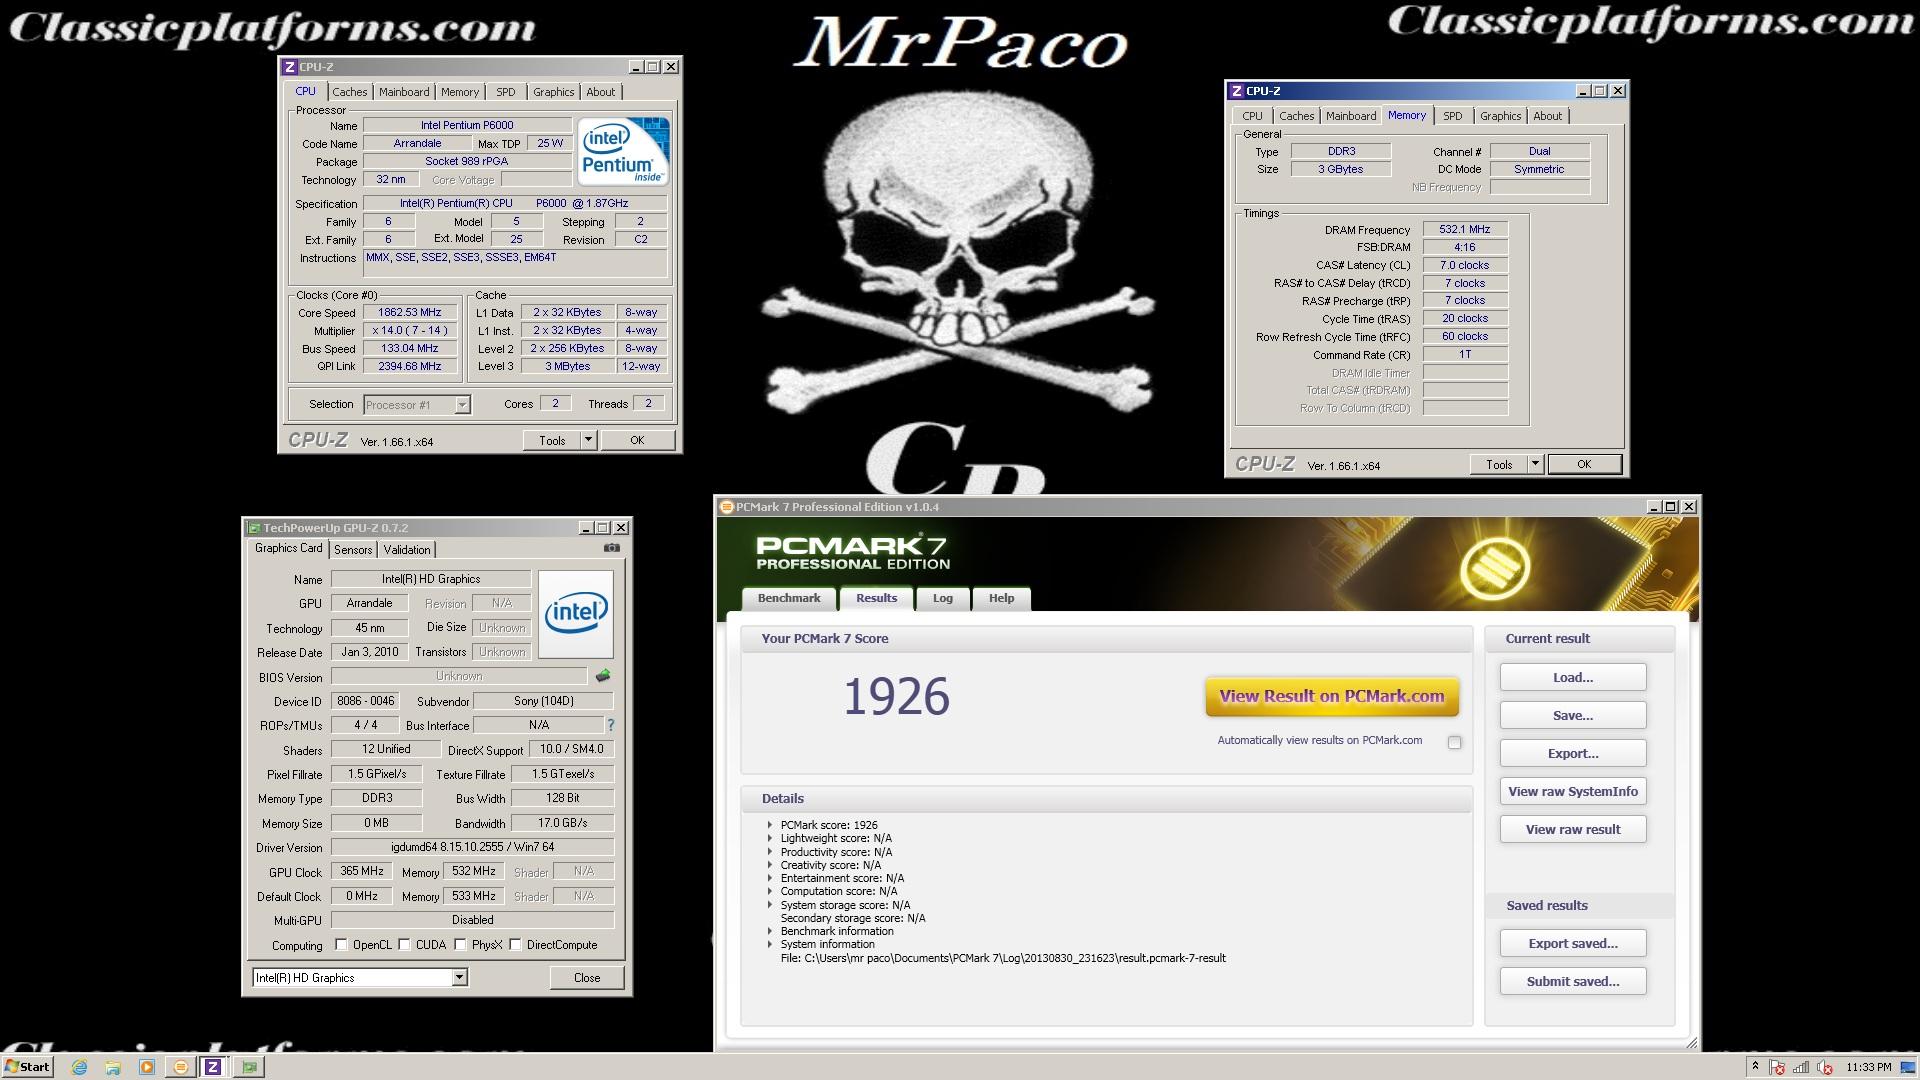Click the Intel logo in GPU-Z
1920x1080 pixels.
[576, 614]
